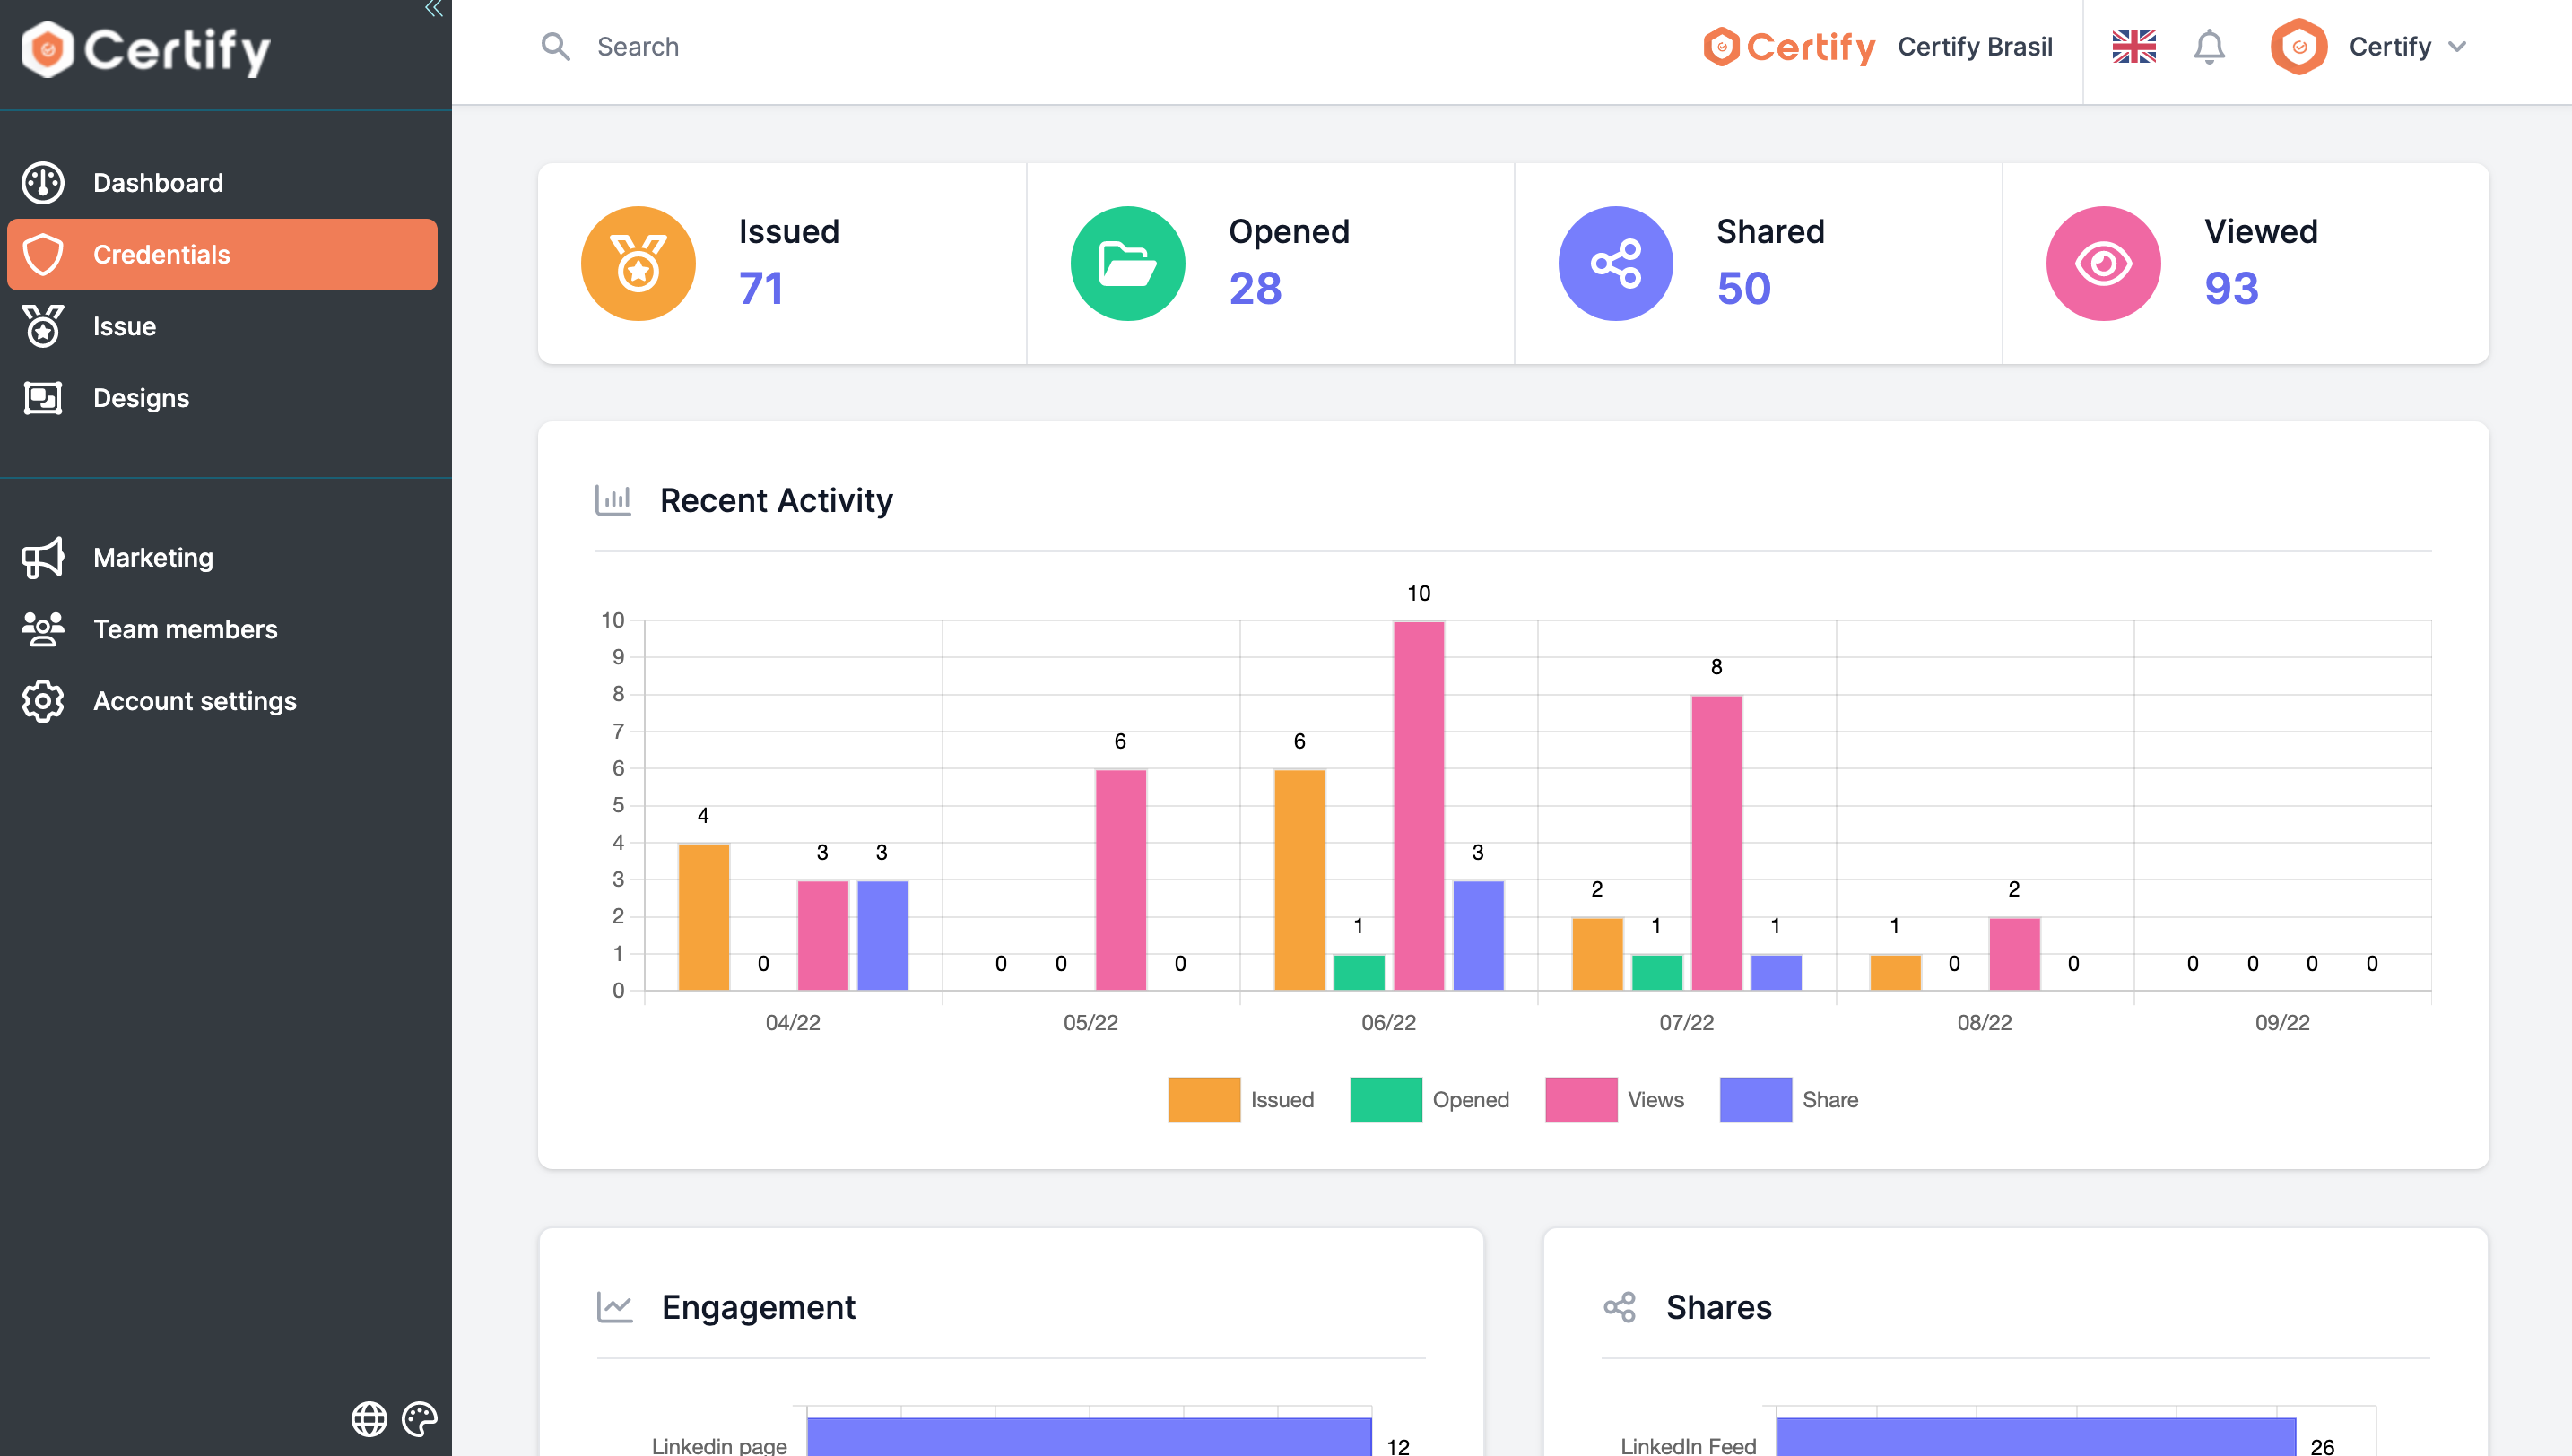Open Account settings page
Viewport: 2572px width, 1456px height.
[x=194, y=701]
